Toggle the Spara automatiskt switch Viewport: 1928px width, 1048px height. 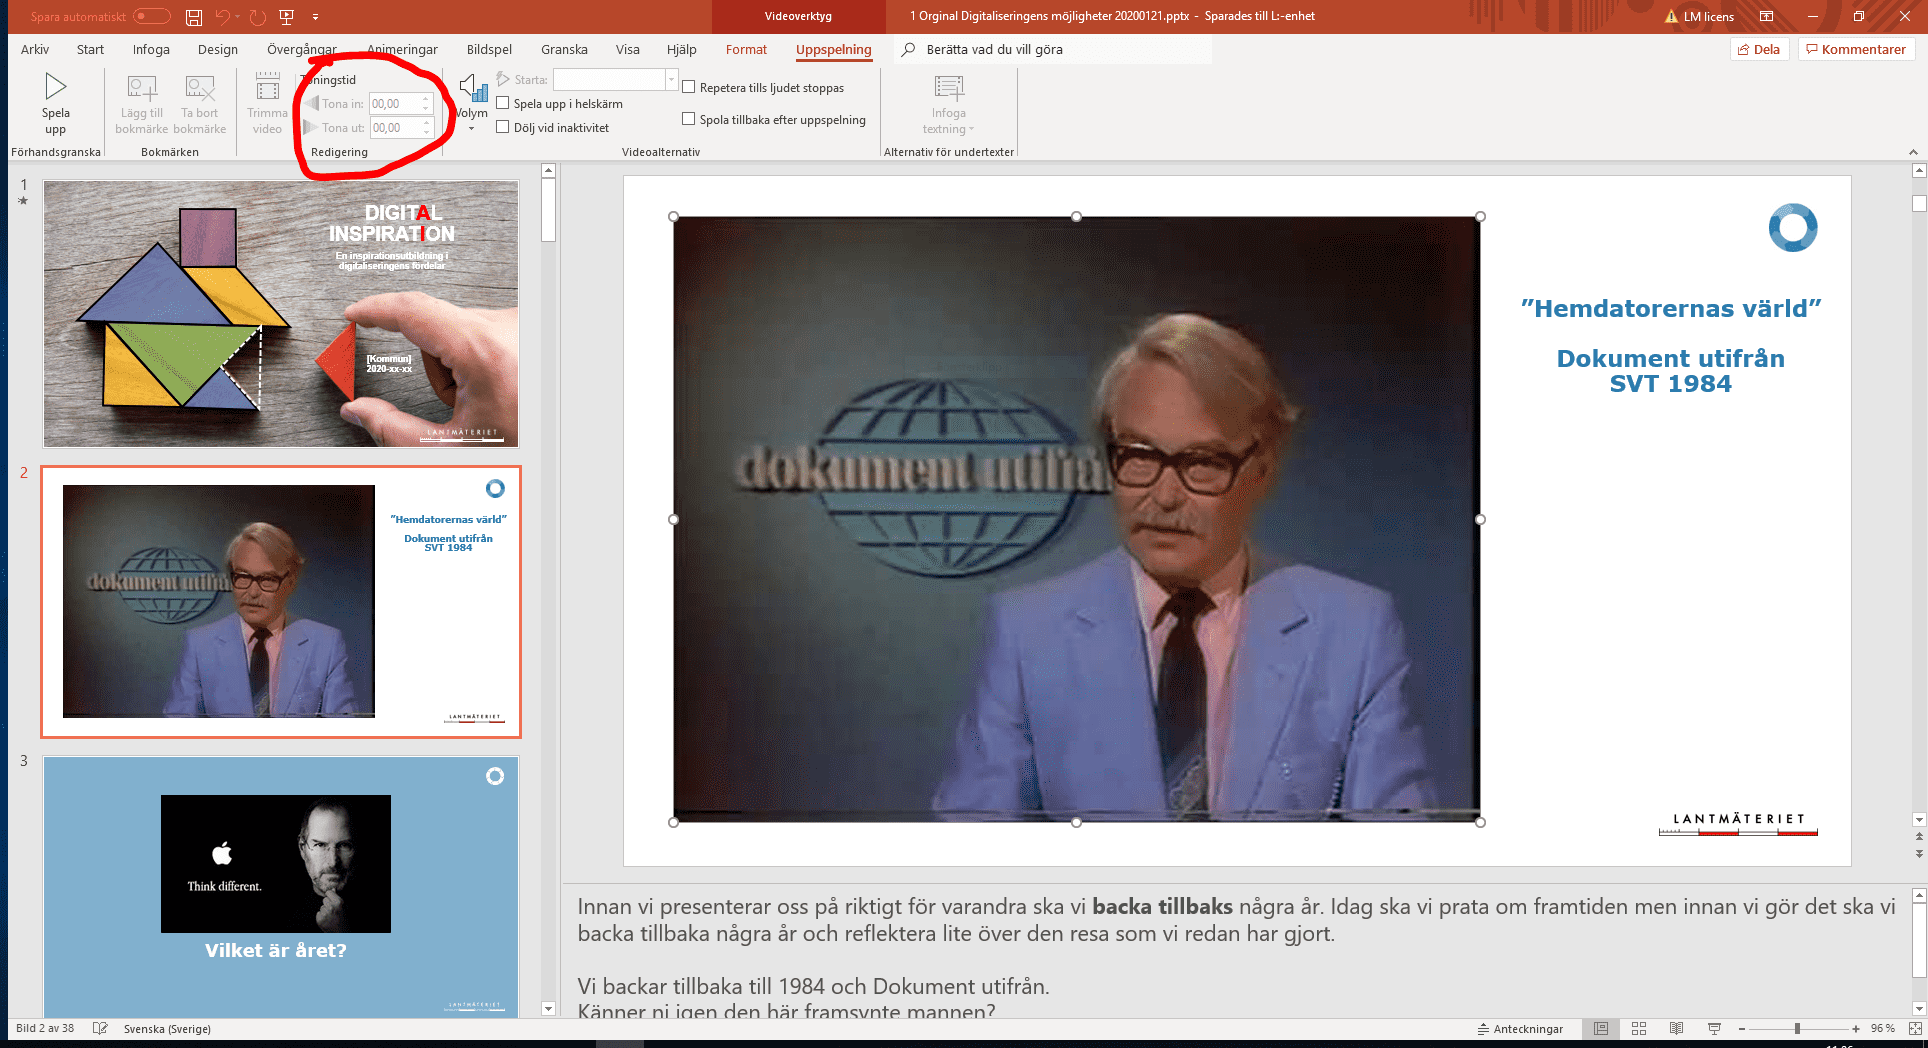click(x=151, y=17)
